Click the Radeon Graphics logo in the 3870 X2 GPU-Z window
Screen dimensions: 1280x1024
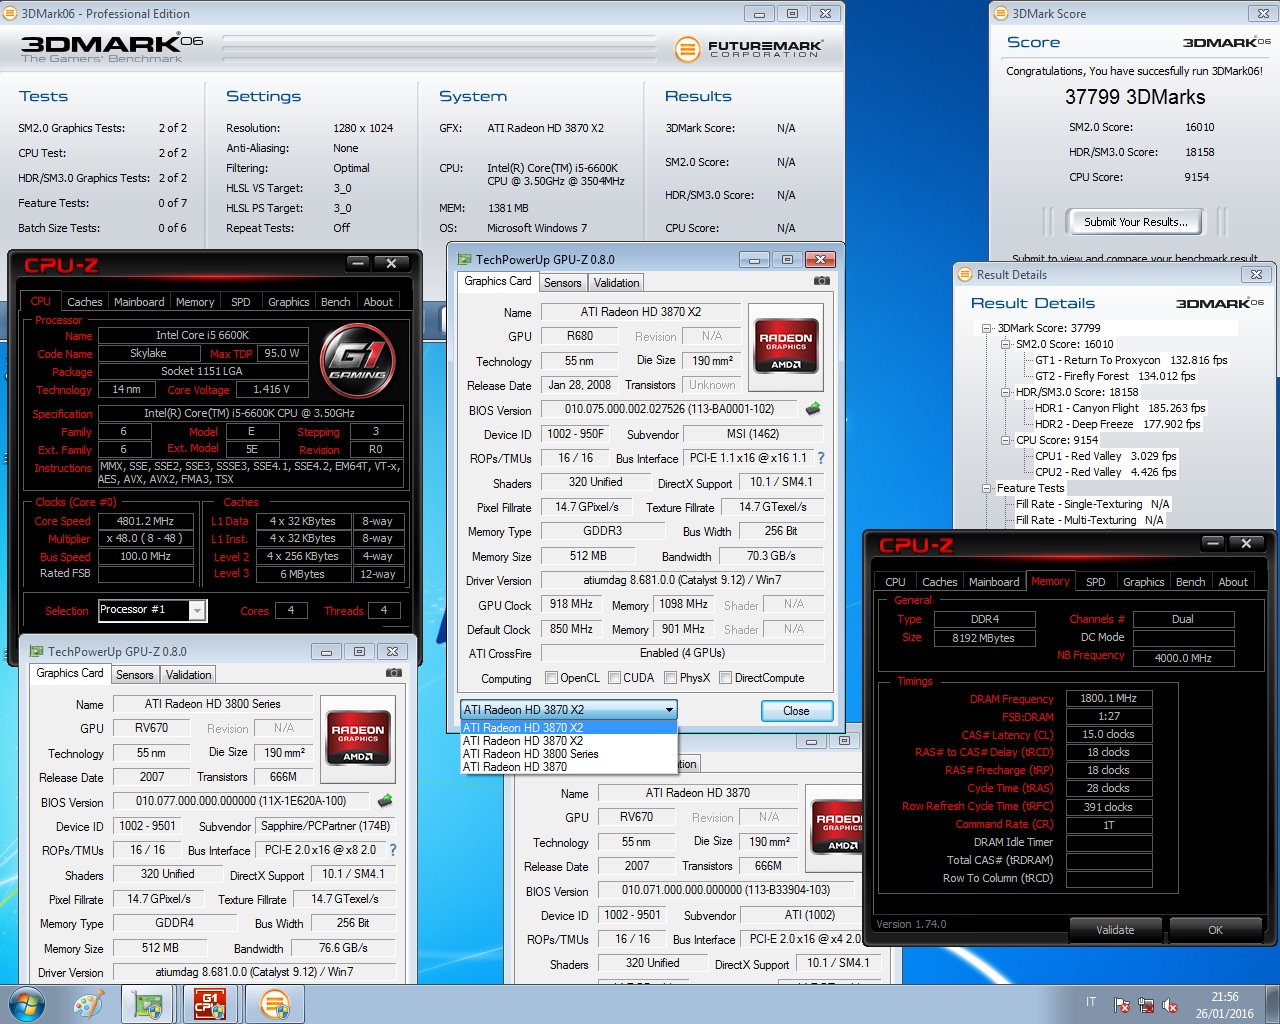click(x=786, y=347)
